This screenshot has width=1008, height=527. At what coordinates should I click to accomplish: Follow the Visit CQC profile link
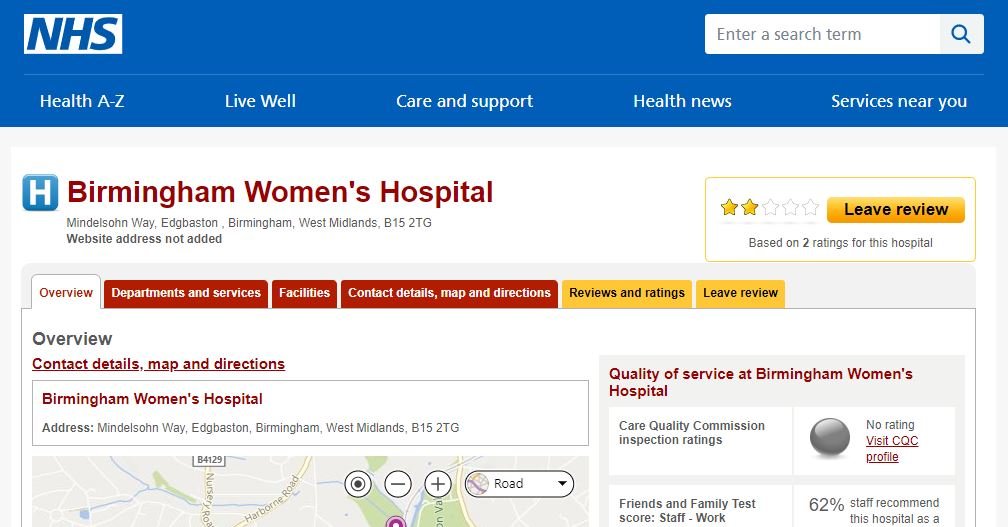(892, 449)
